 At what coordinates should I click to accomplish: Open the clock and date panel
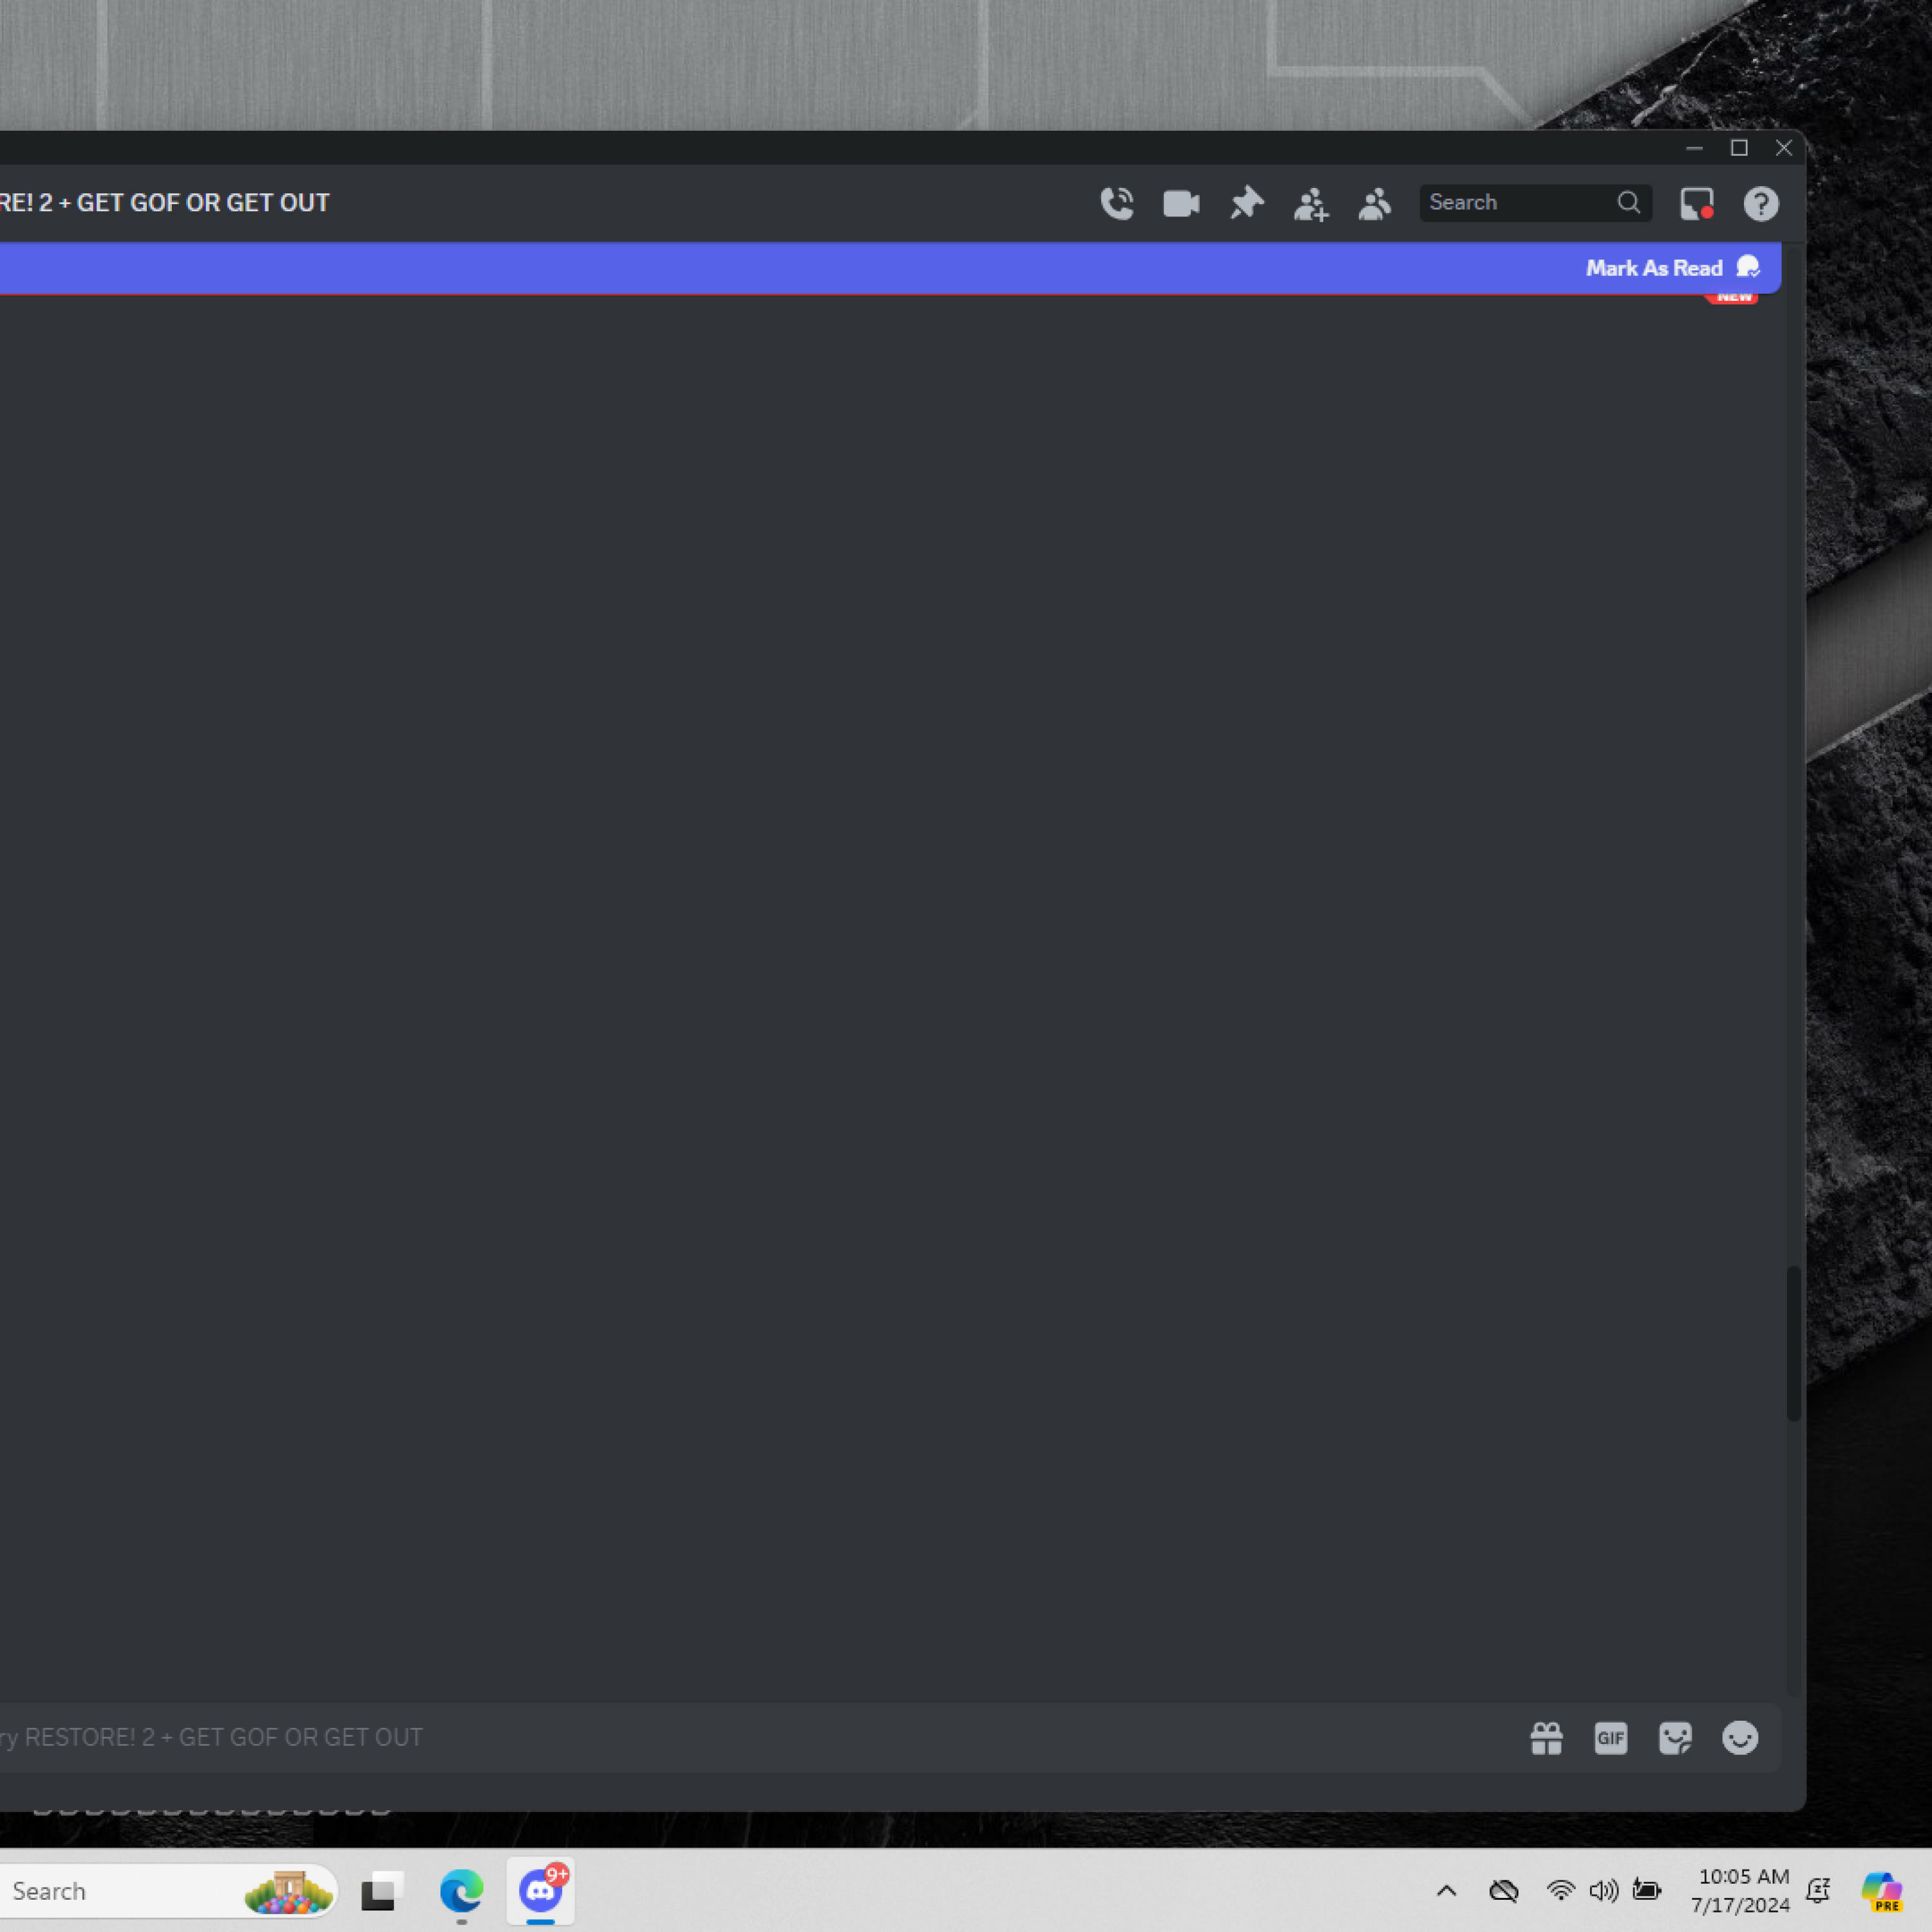pyautogui.click(x=1742, y=1890)
